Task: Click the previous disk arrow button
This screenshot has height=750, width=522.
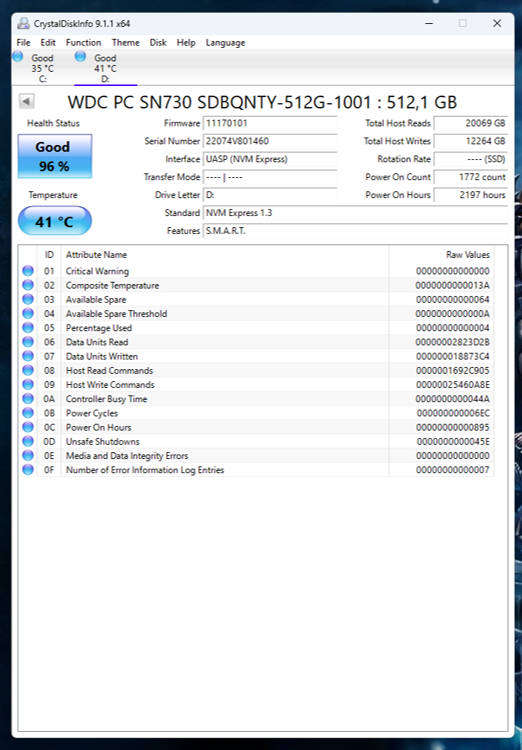Action: point(26,101)
